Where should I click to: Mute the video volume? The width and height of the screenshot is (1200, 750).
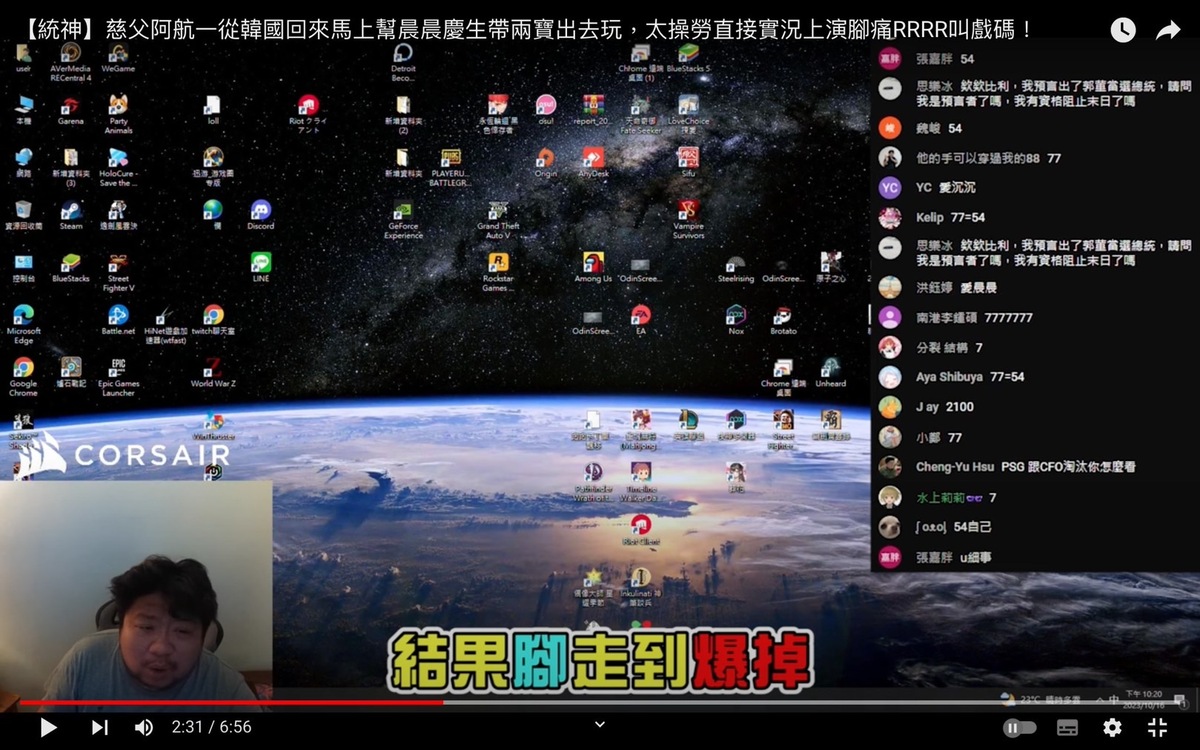point(145,727)
